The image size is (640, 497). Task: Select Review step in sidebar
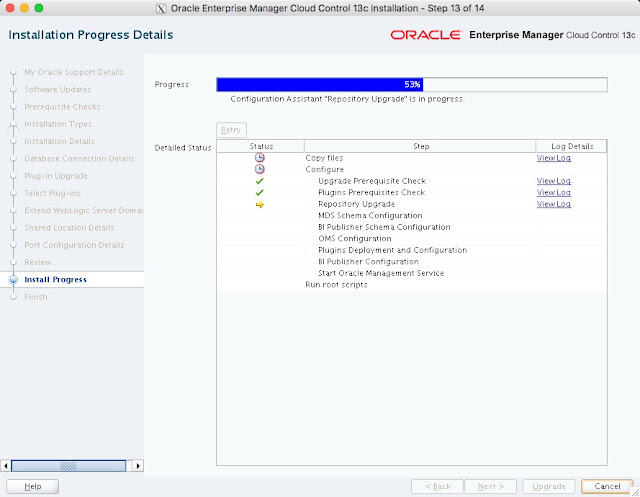pos(38,262)
